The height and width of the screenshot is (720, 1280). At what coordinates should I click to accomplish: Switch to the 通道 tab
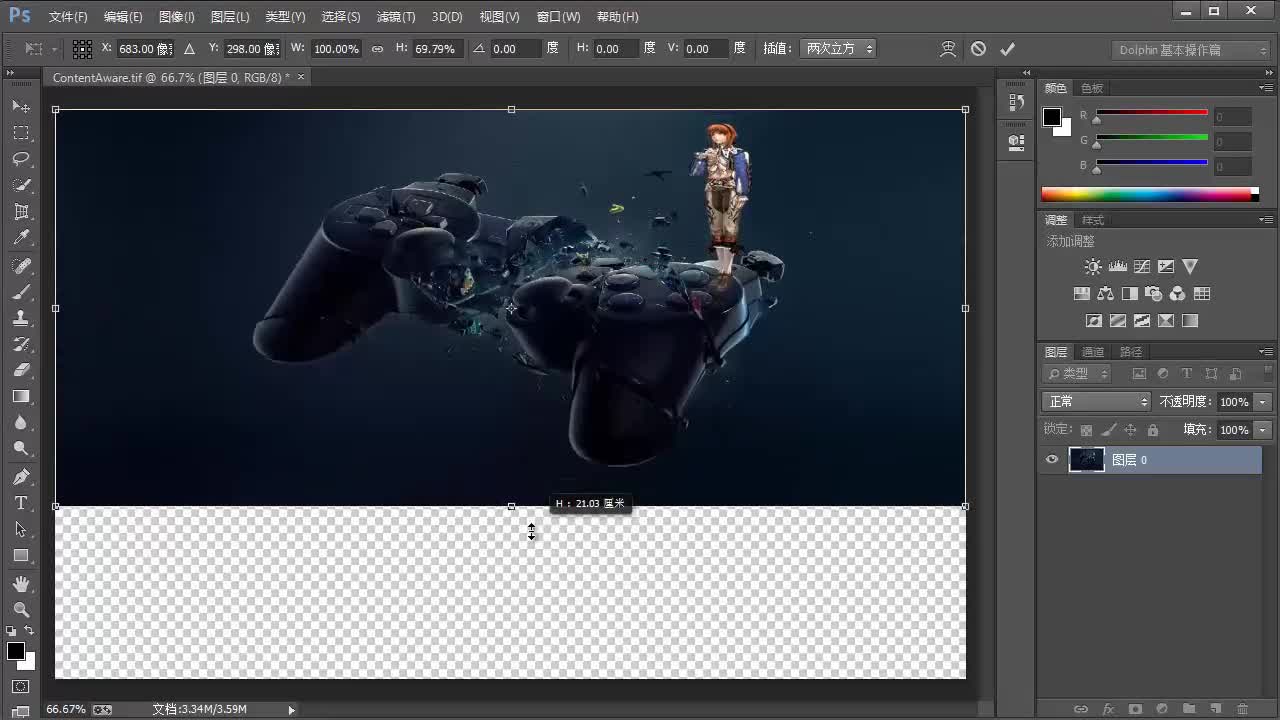point(1092,351)
